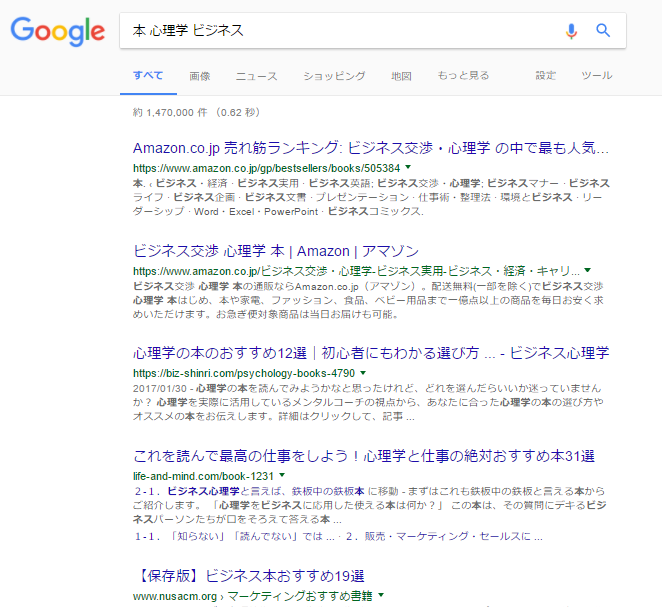Click the 約 1,470,000 件 result count text
Image resolution: width=662 pixels, height=607 pixels.
(170, 113)
